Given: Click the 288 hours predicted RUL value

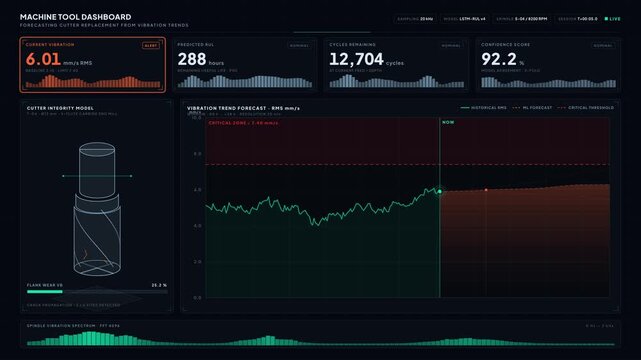Looking at the screenshot, I should [192, 60].
